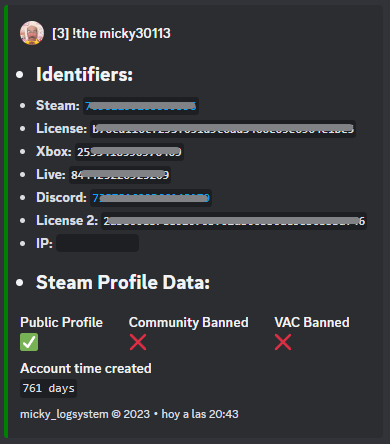Click the Public Profile field title
Viewport: 390px width, 444px height.
click(61, 322)
